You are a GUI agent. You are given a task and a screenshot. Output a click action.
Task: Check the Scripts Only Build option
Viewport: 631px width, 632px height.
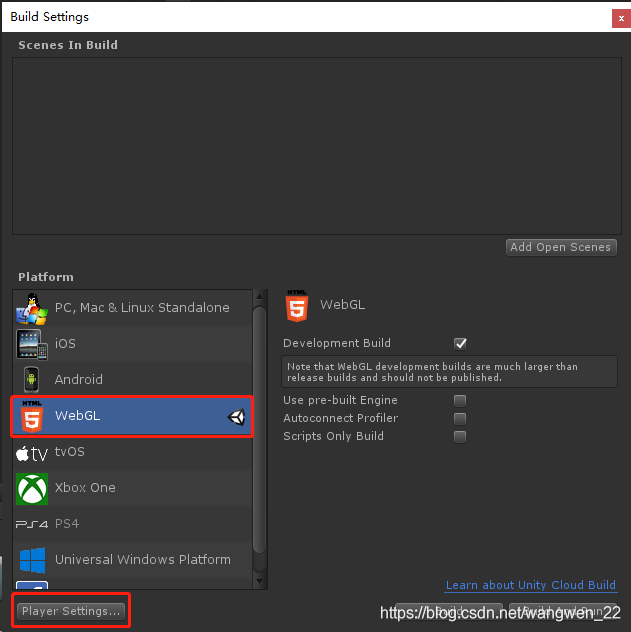(460, 437)
